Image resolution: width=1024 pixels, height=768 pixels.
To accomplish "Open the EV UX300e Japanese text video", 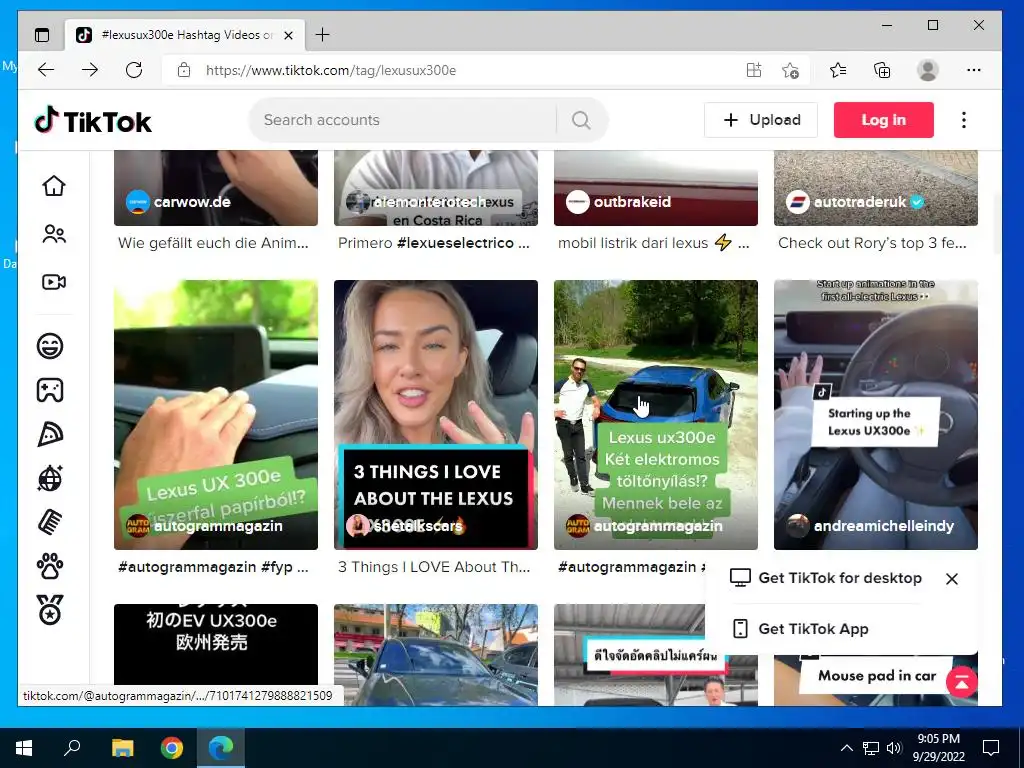I will (216, 654).
